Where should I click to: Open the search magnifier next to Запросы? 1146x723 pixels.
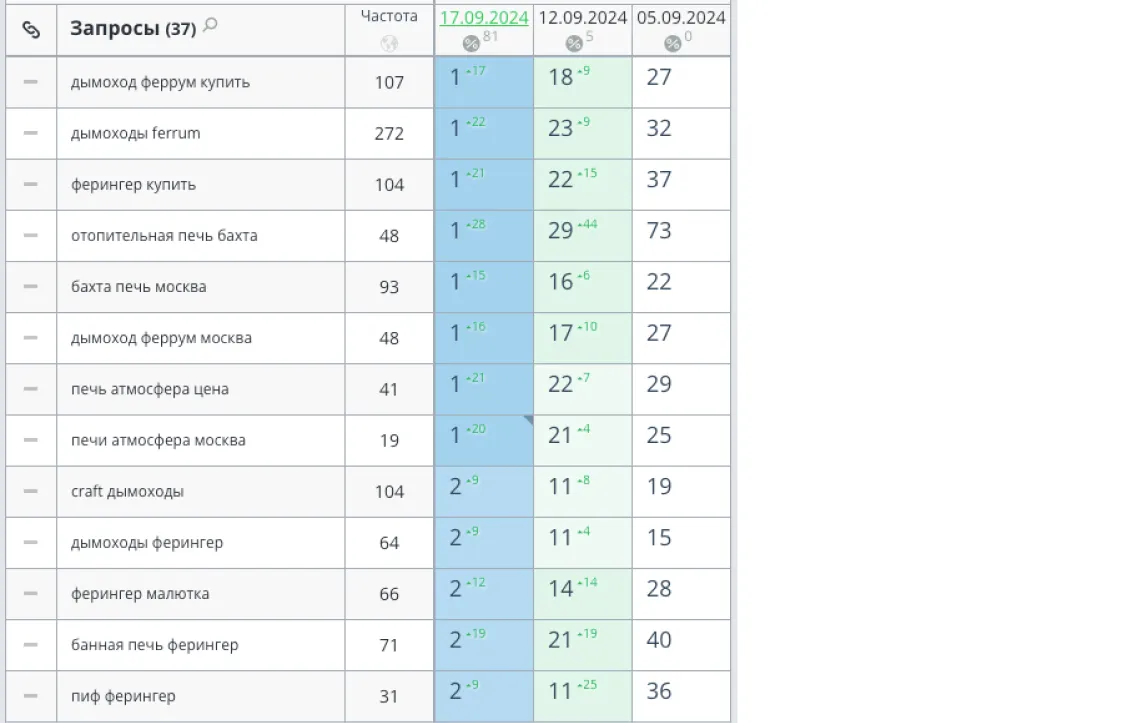tap(210, 25)
